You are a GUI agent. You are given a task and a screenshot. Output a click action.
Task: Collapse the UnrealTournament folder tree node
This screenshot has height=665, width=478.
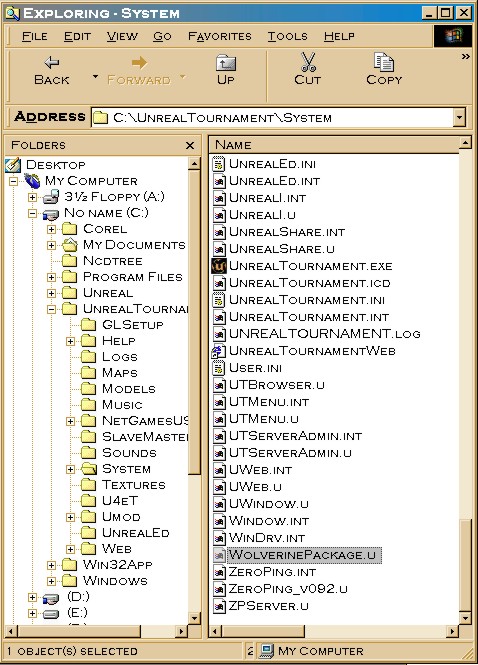click(x=51, y=309)
